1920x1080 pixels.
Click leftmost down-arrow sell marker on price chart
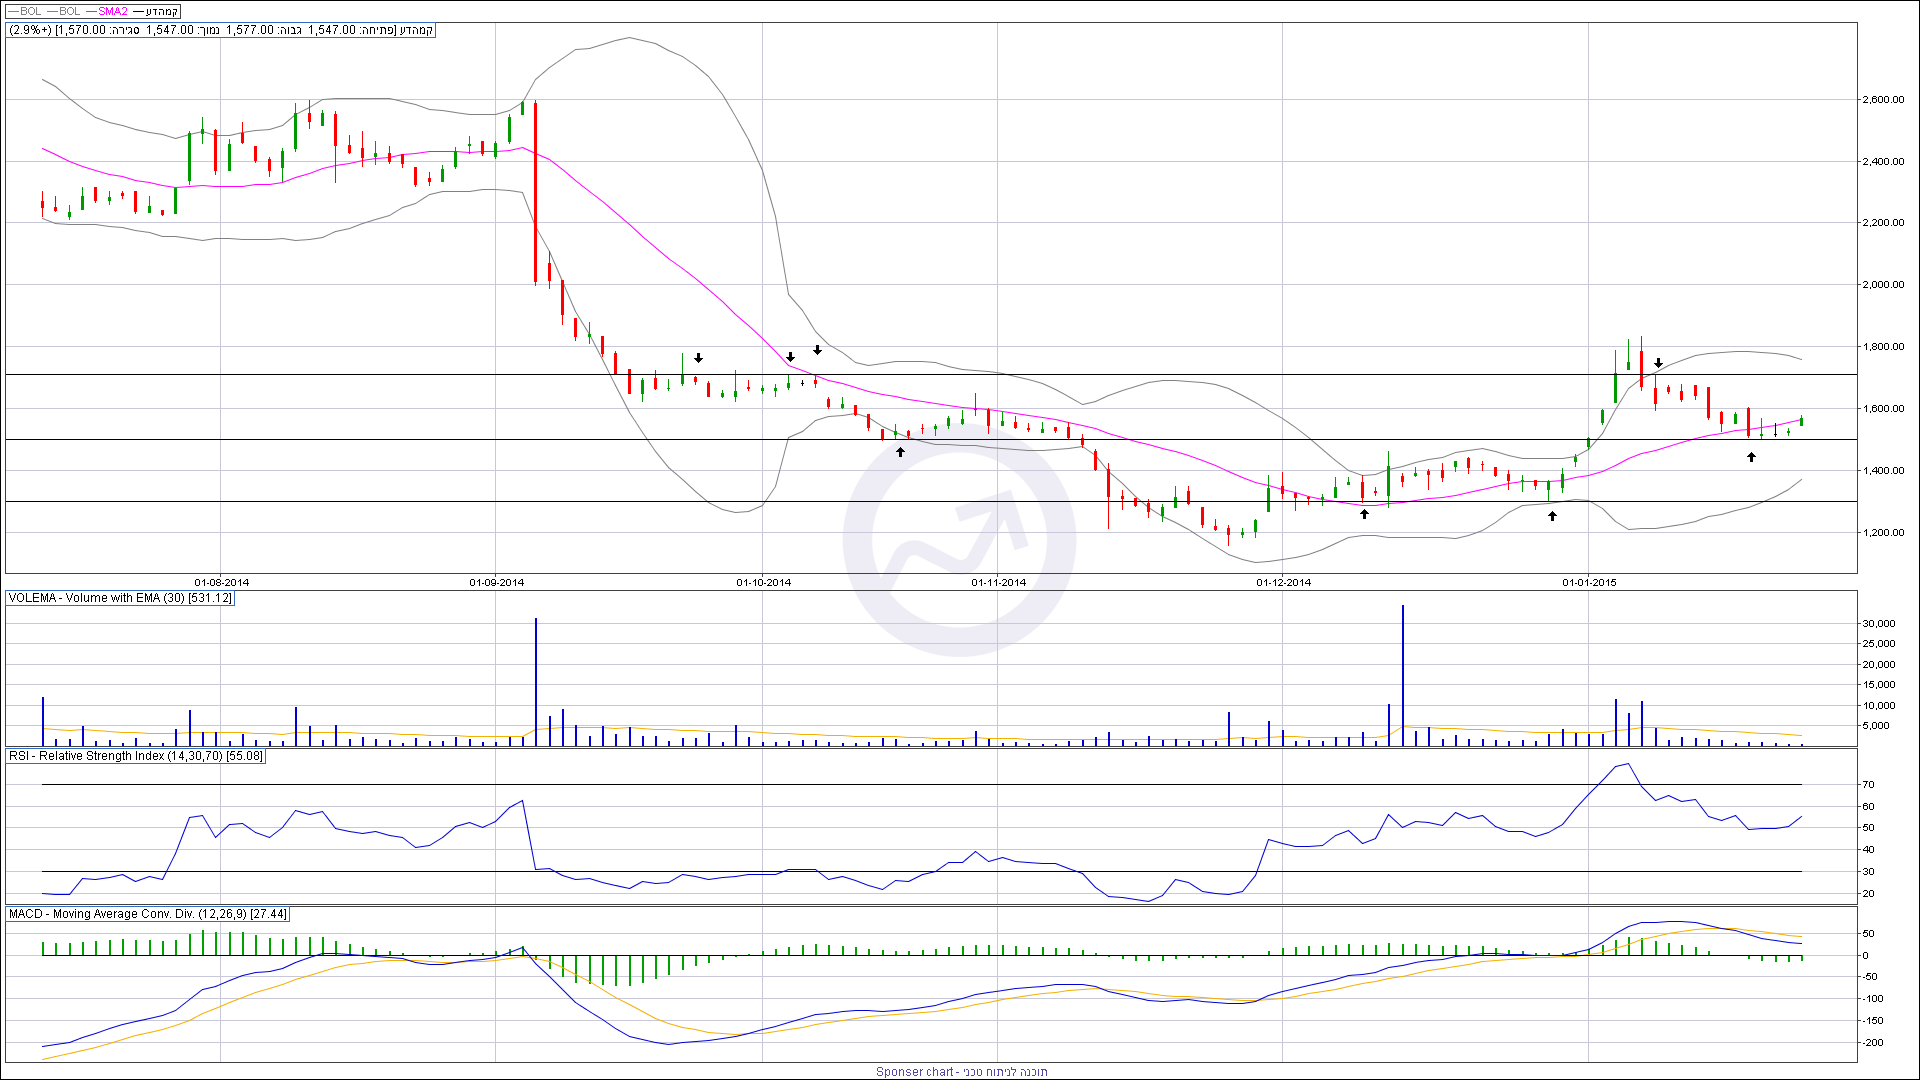[x=699, y=358]
